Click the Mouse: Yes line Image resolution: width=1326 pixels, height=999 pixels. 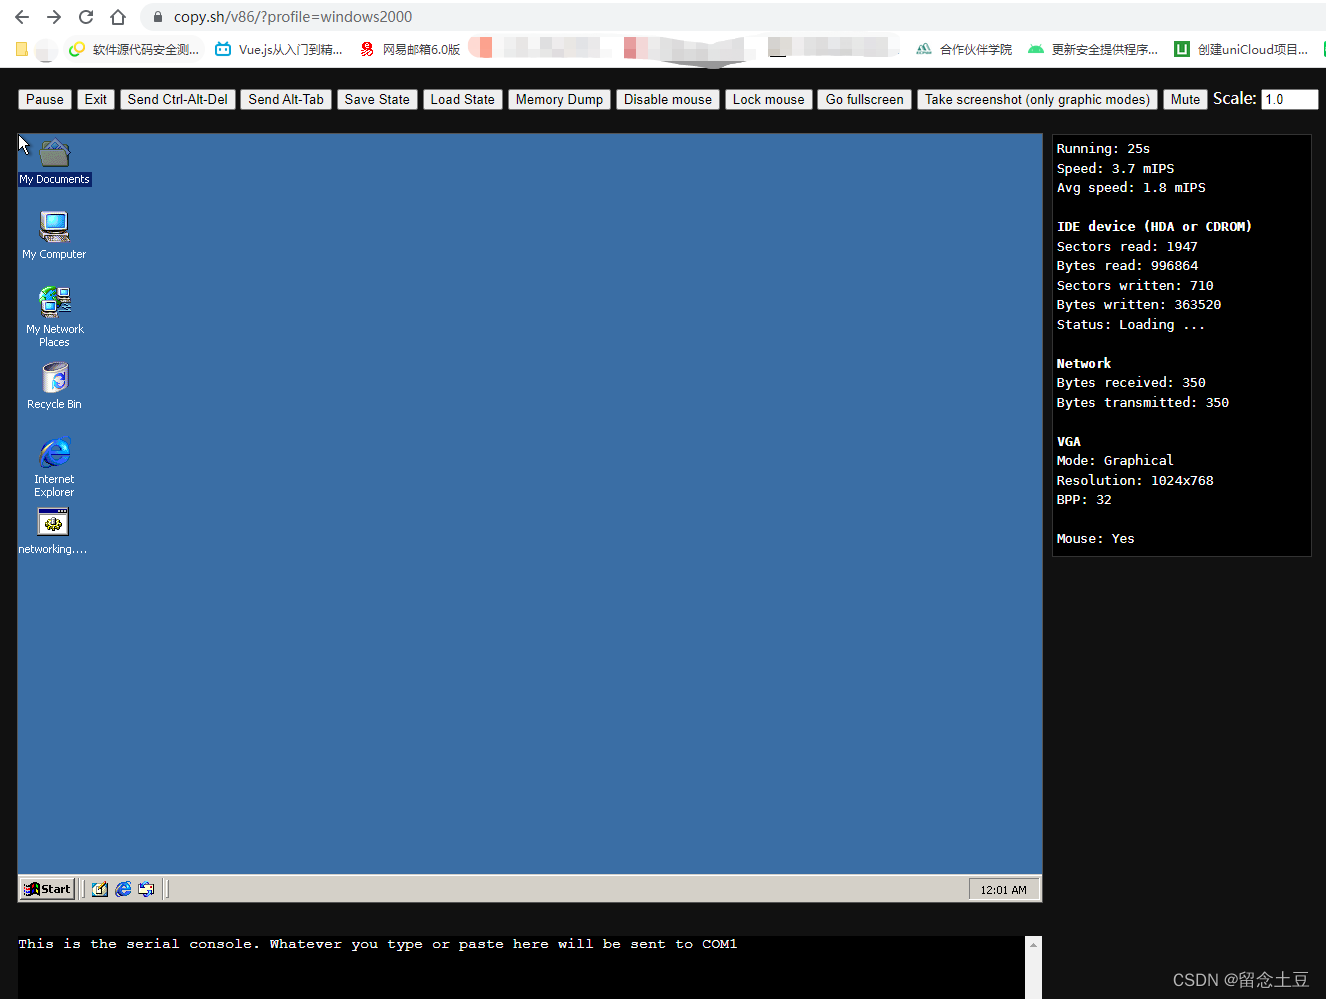1095,539
